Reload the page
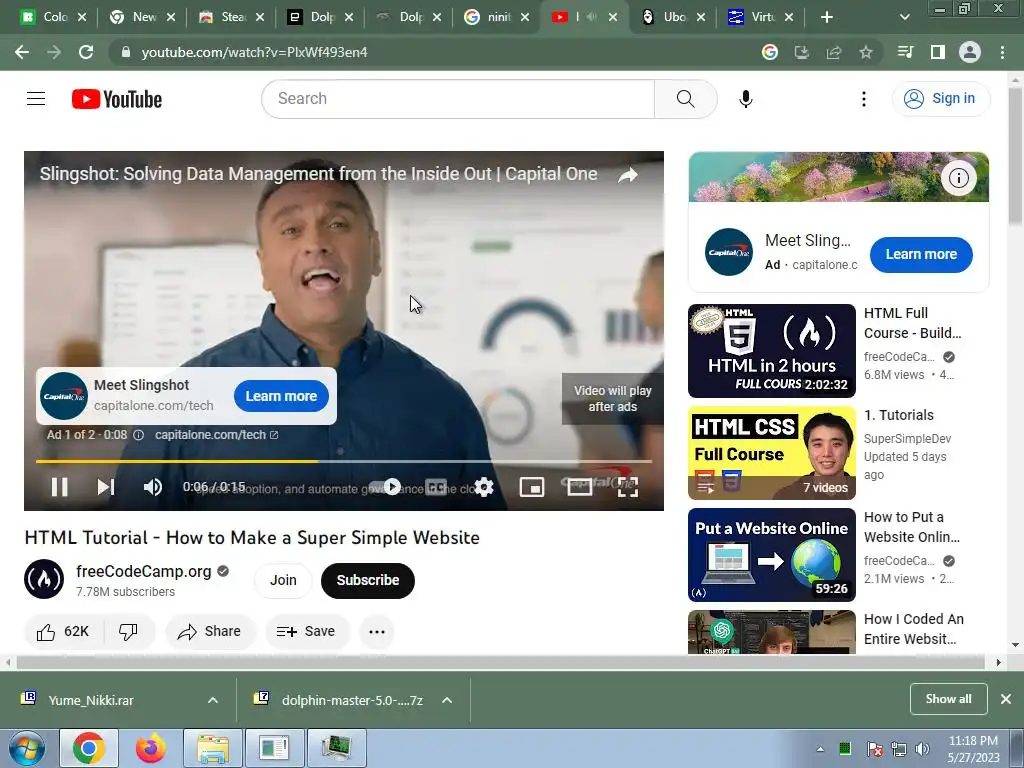The width and height of the screenshot is (1024, 768). click(x=86, y=52)
